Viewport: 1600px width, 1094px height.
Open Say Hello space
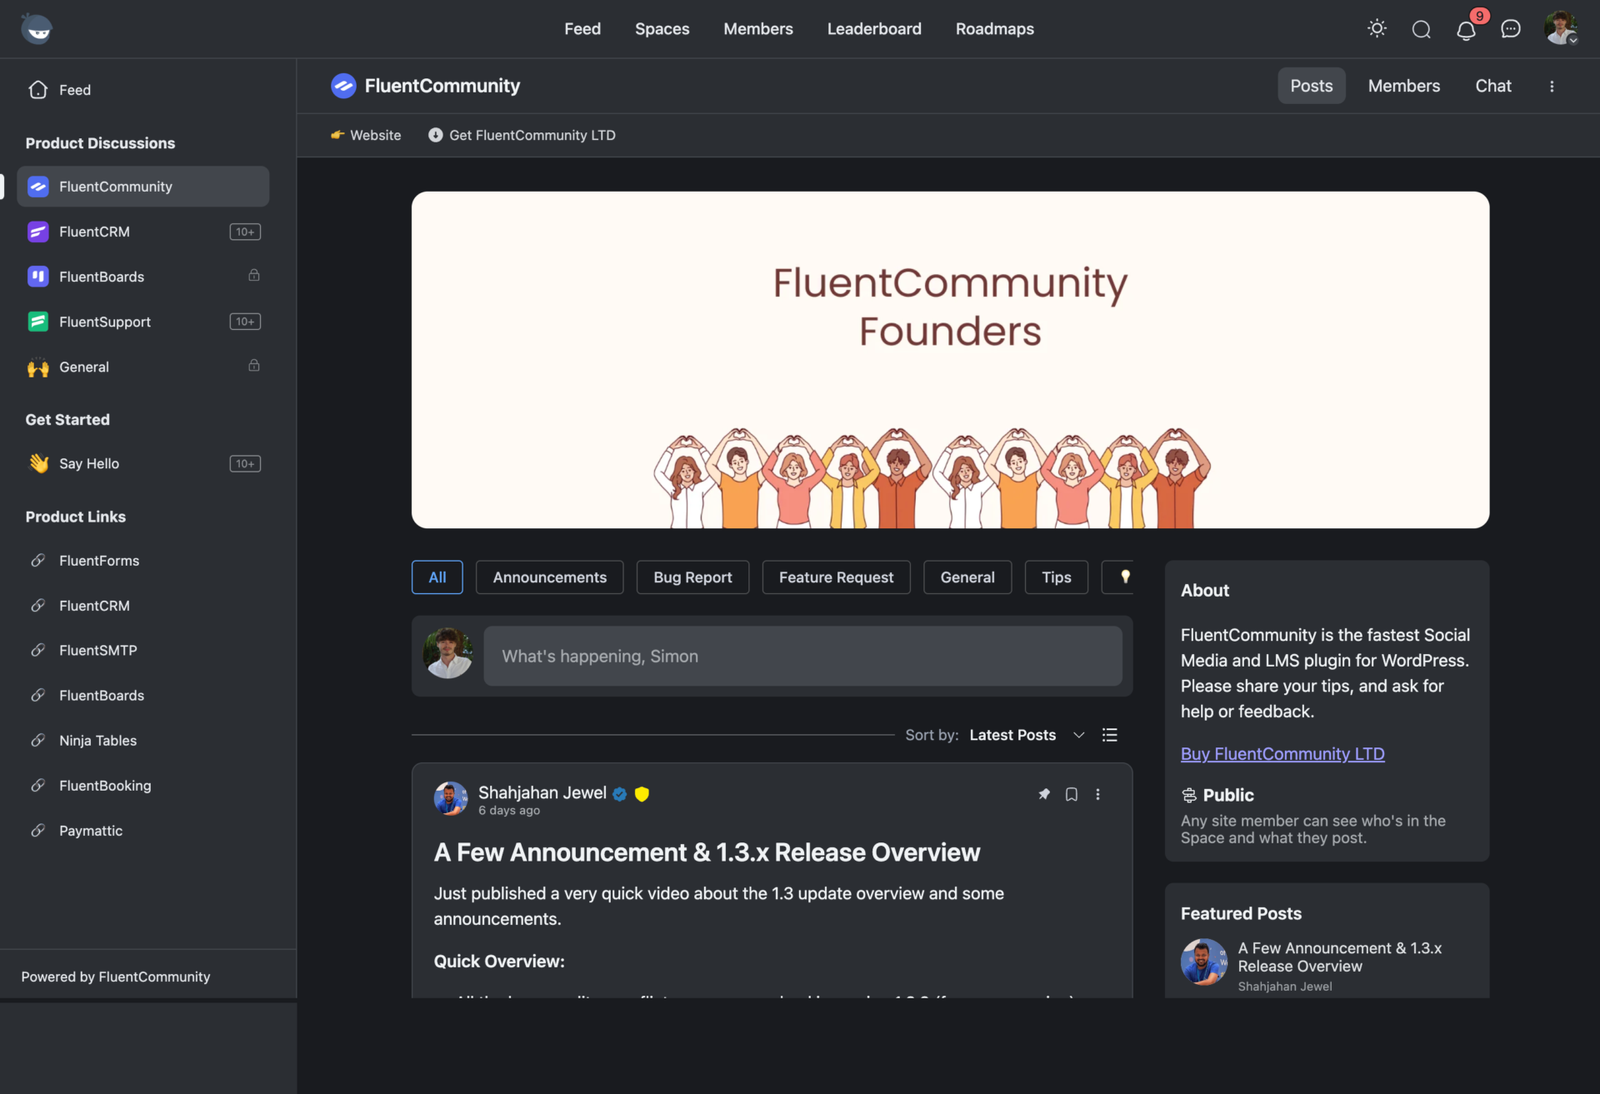click(143, 464)
